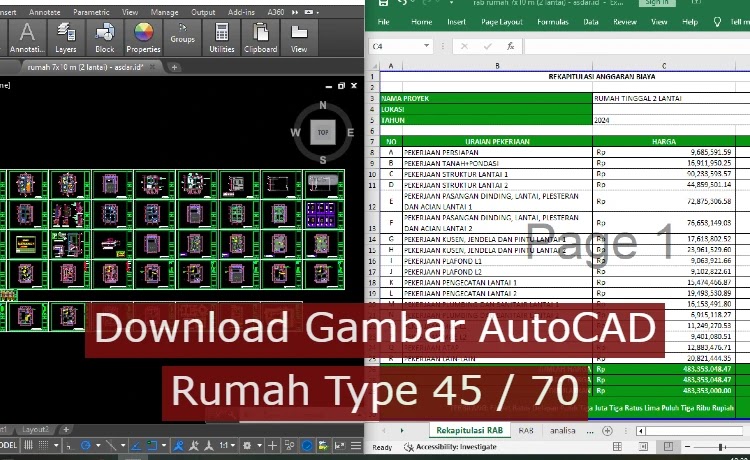Open AutoCAD status bar customization menu

[x=356, y=446]
